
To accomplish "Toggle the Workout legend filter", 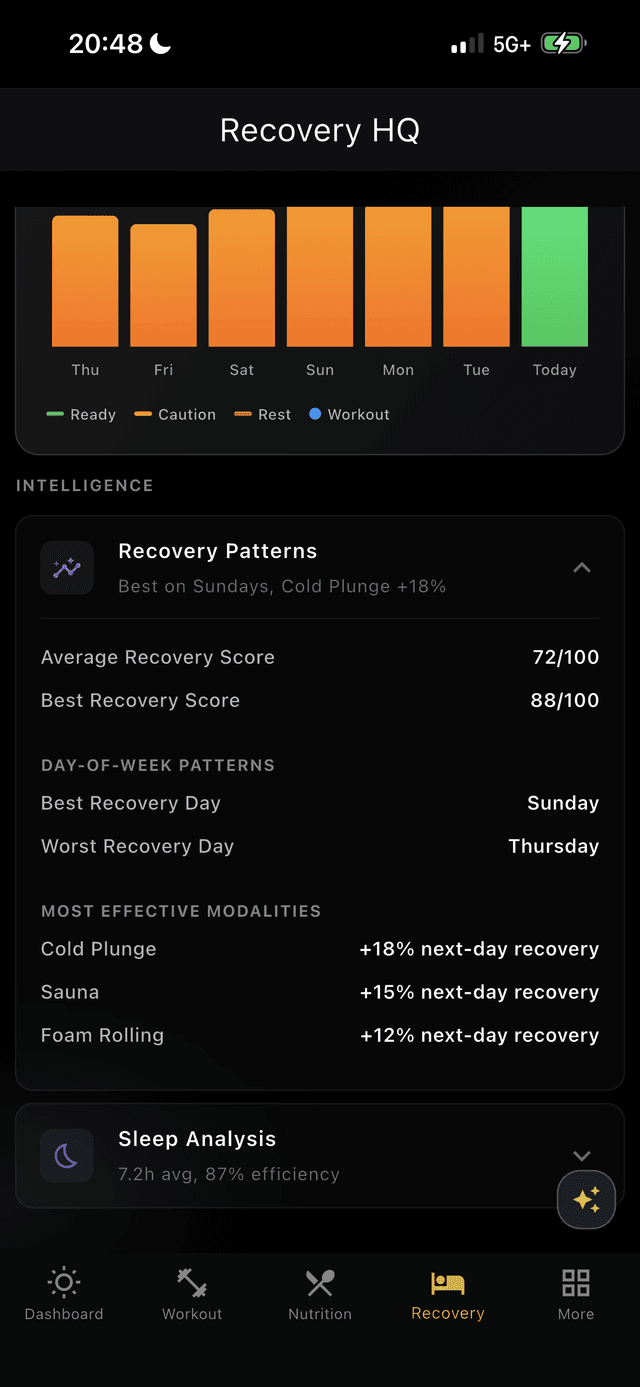I will click(348, 414).
